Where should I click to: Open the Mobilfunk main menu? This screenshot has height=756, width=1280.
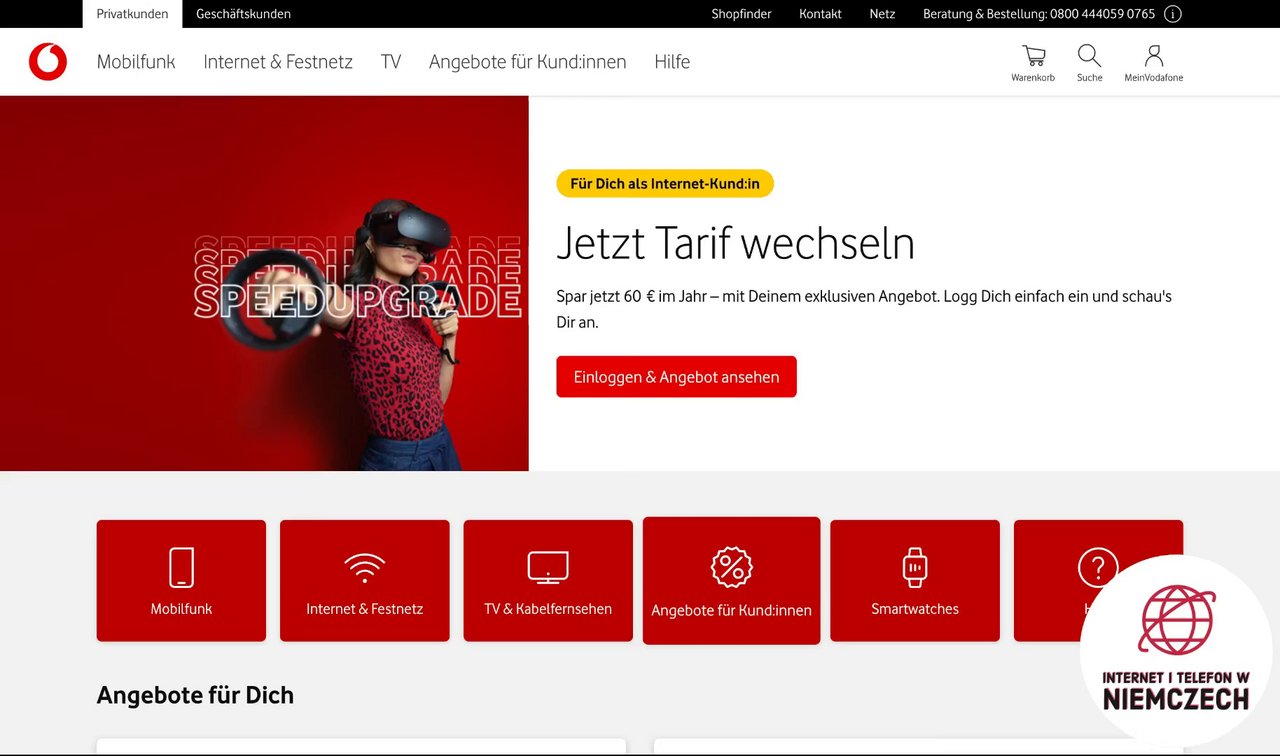(136, 62)
